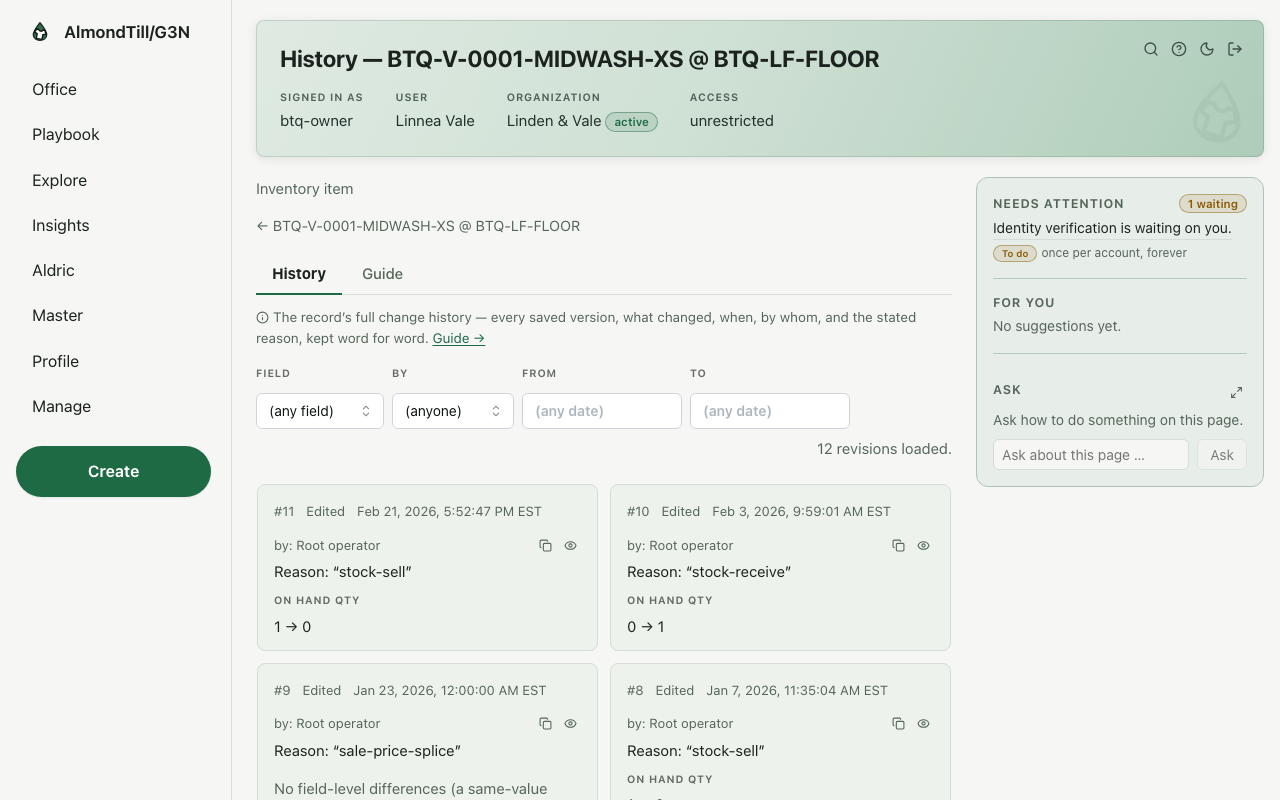The image size is (1280, 800).
Task: Expand the Ask panel
Action: click(1236, 392)
